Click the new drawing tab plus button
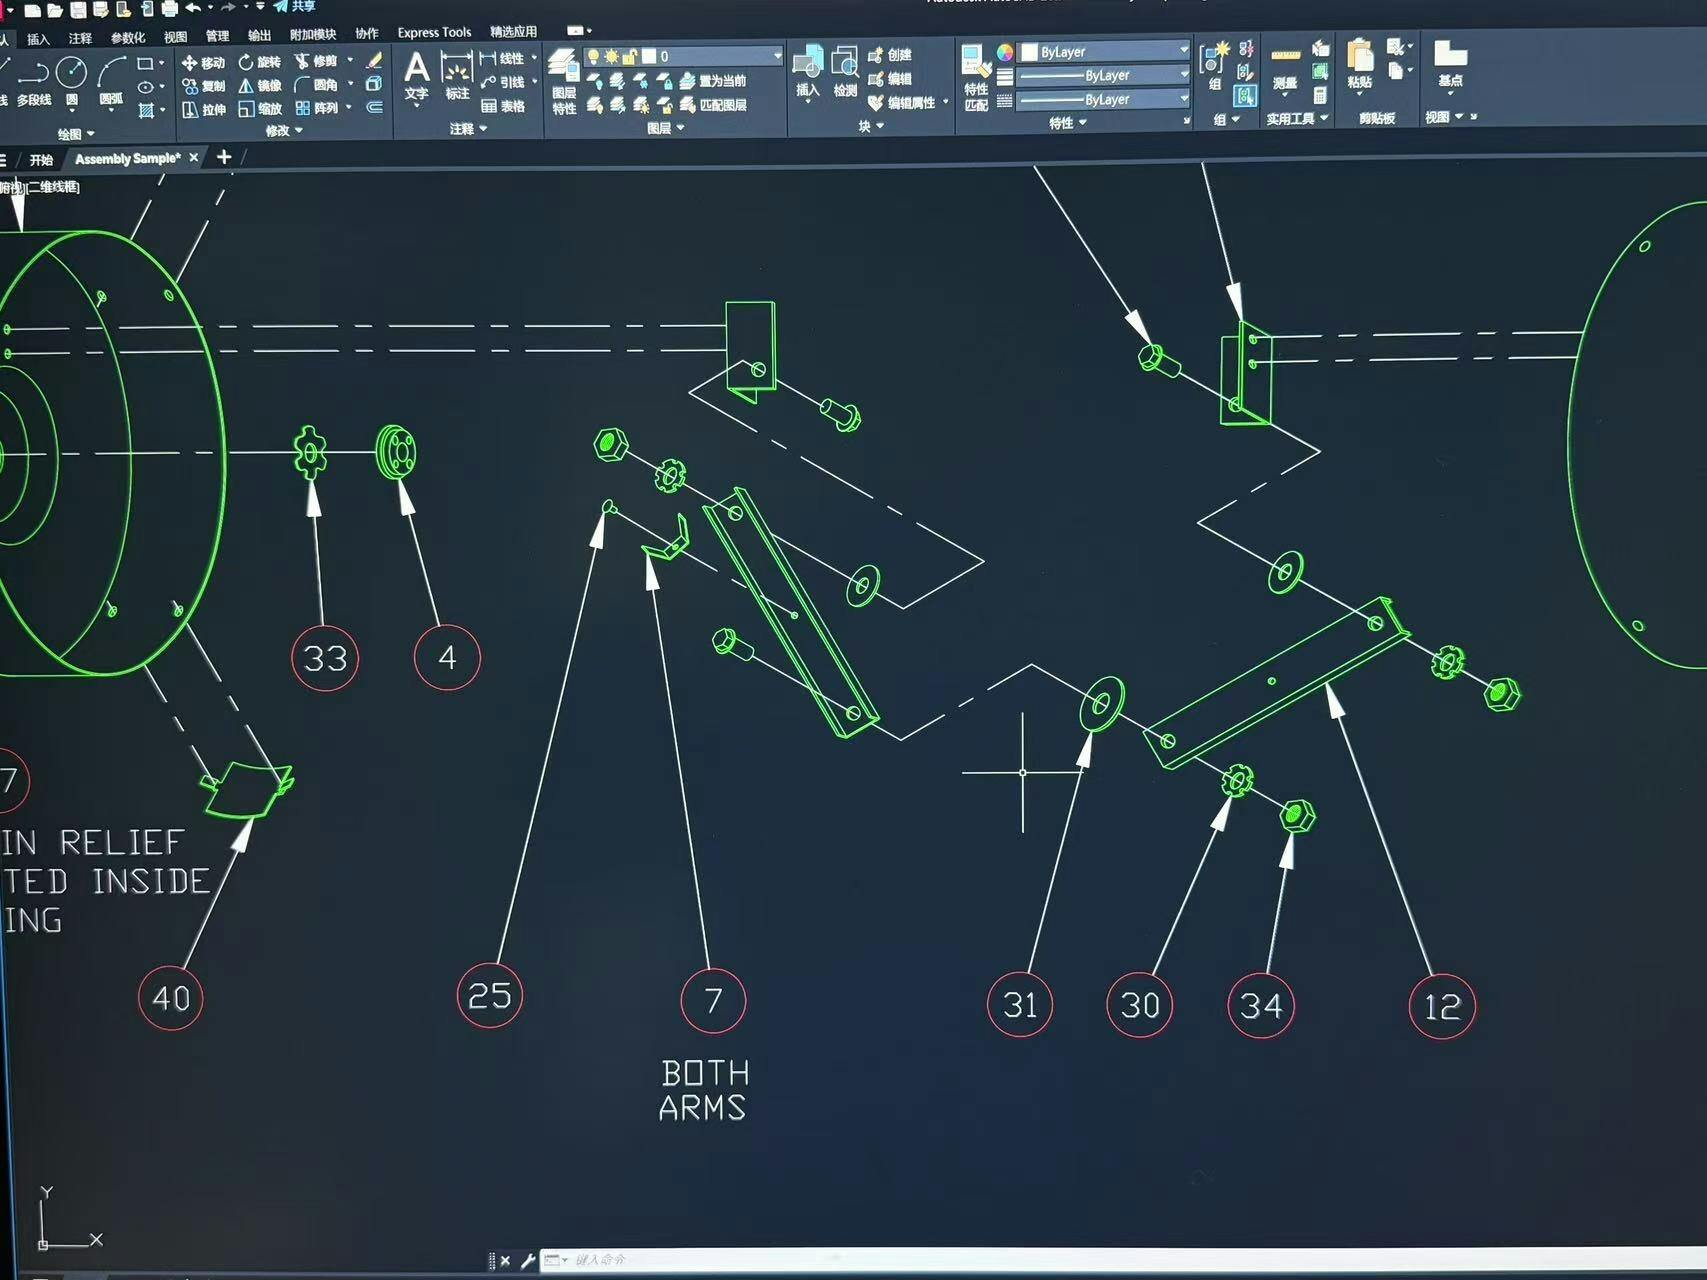 click(x=224, y=157)
